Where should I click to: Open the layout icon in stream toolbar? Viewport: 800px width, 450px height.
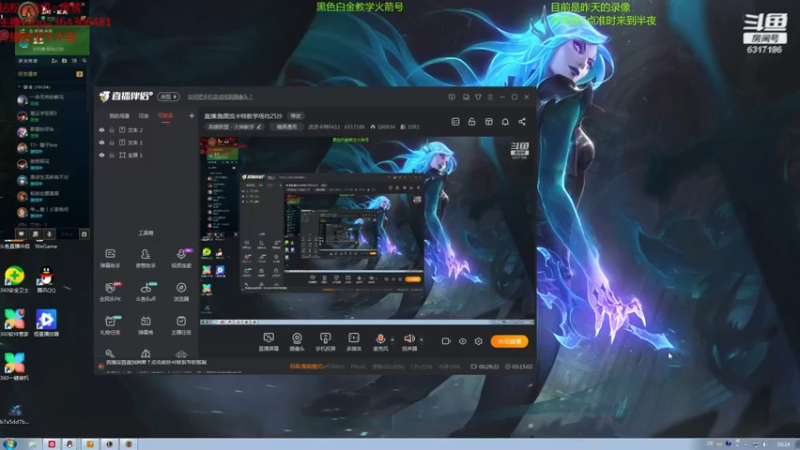click(x=488, y=121)
